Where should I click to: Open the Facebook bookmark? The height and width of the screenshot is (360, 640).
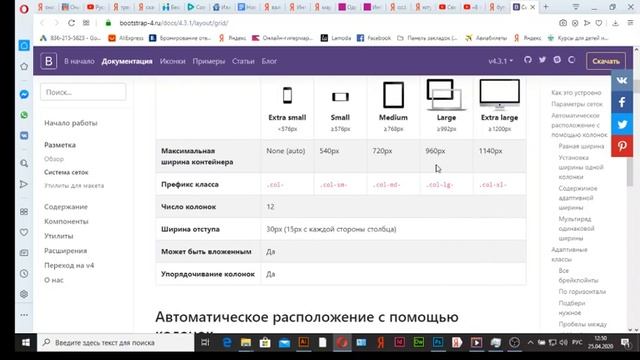point(374,38)
